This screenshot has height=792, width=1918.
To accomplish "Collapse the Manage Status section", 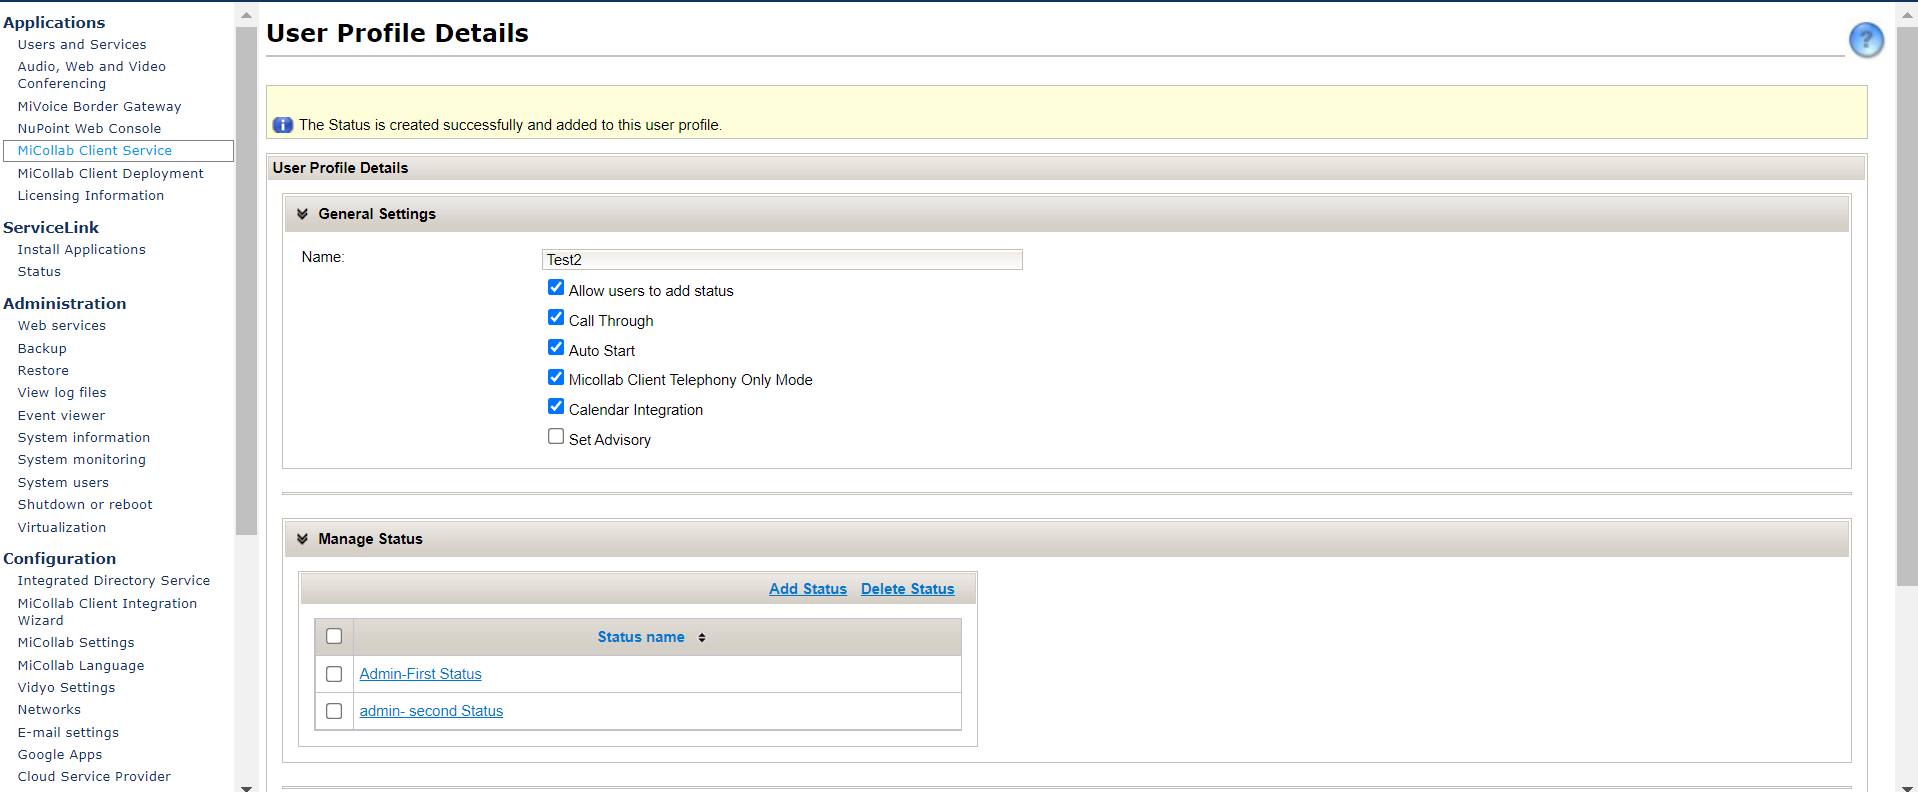I will pos(302,539).
